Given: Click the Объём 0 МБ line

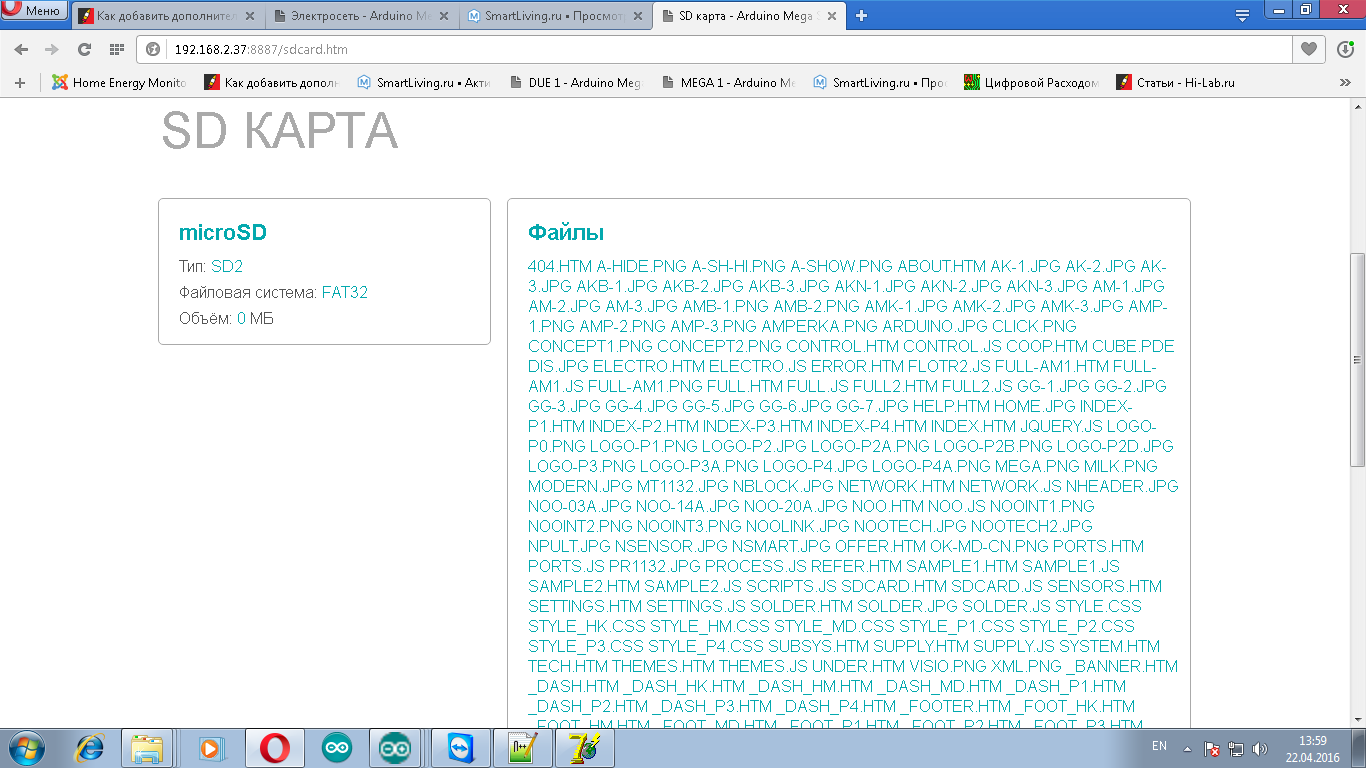Looking at the screenshot, I should 226,318.
